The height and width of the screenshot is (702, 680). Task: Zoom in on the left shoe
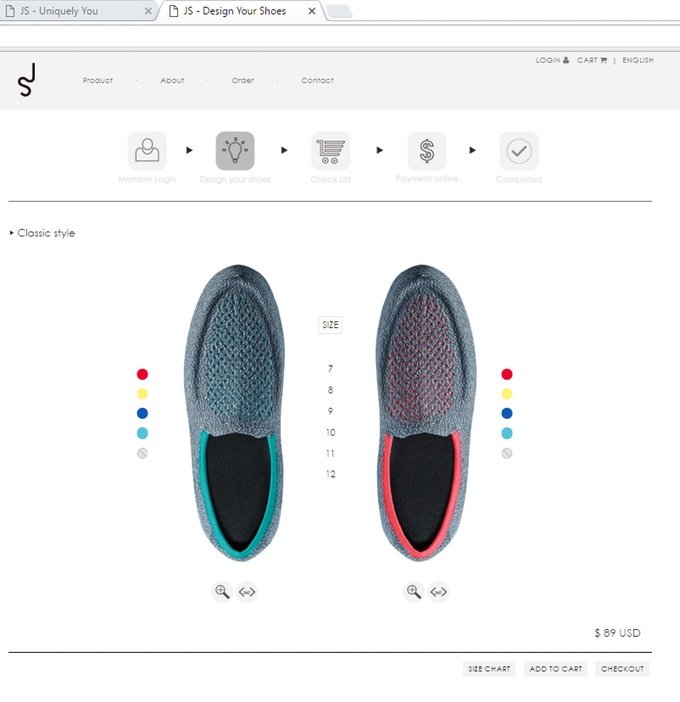click(x=222, y=591)
